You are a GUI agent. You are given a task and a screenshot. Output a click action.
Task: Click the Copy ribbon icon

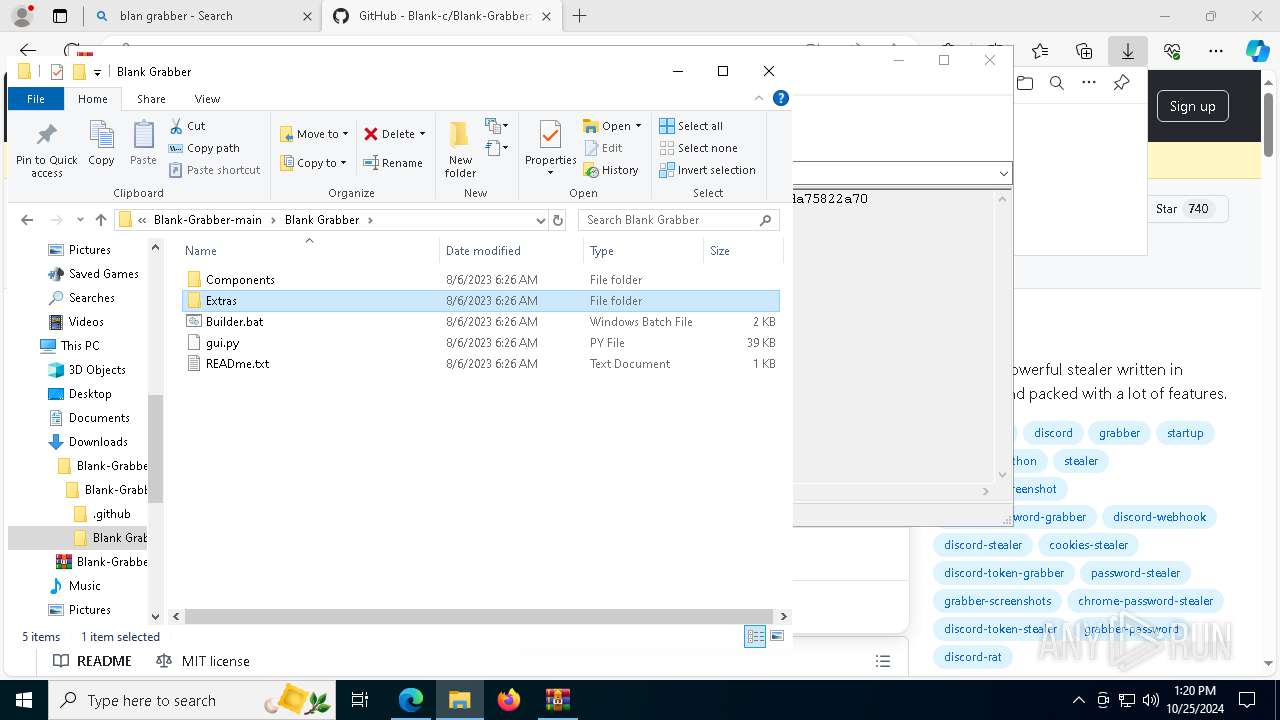coord(101,144)
